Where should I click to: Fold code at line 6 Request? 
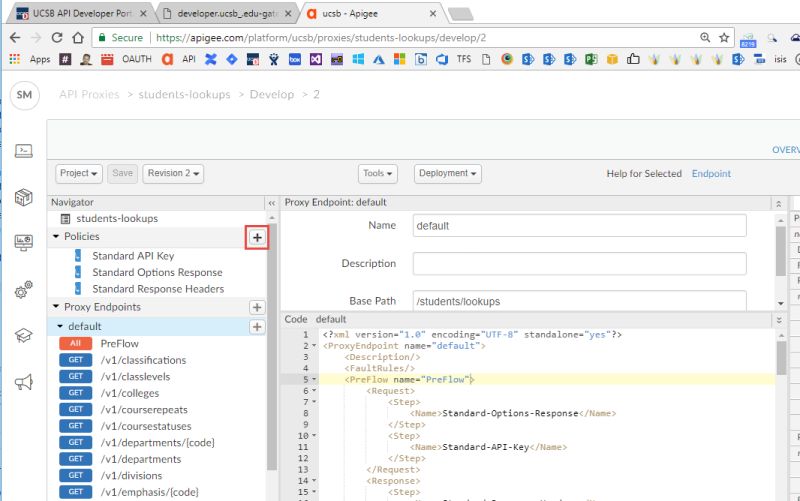pyautogui.click(x=314, y=391)
